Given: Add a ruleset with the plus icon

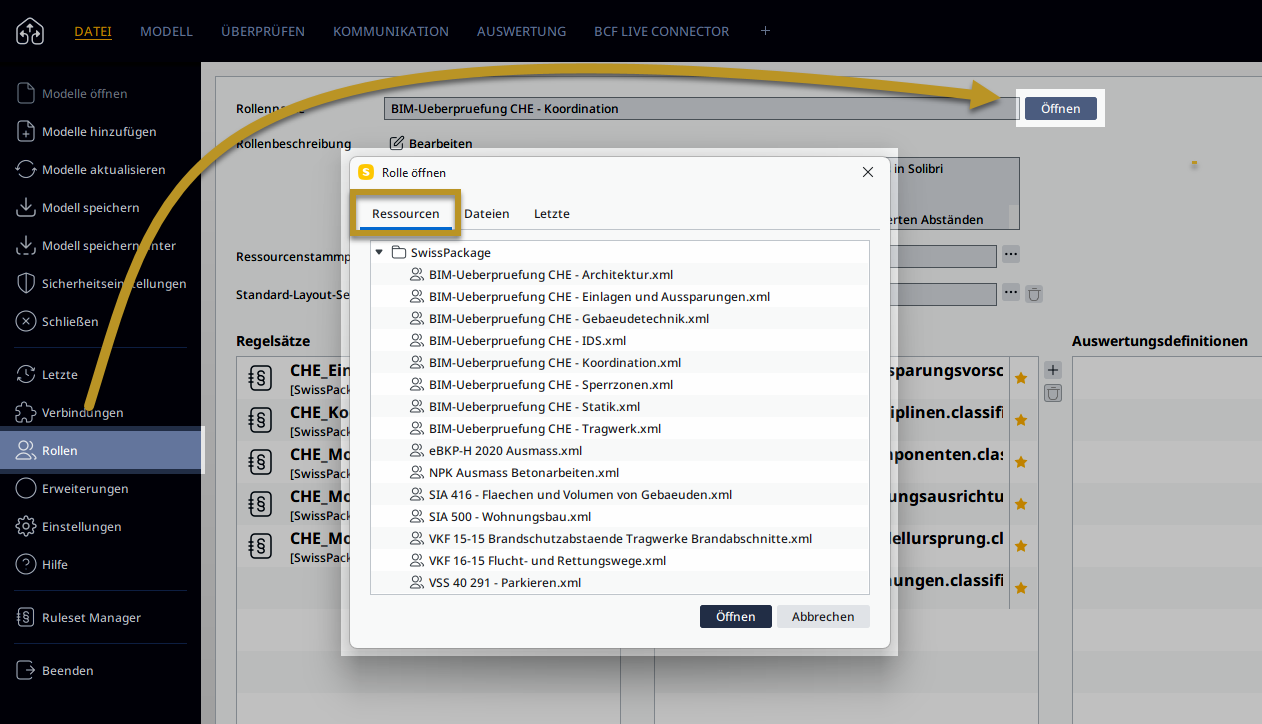Looking at the screenshot, I should [1053, 370].
